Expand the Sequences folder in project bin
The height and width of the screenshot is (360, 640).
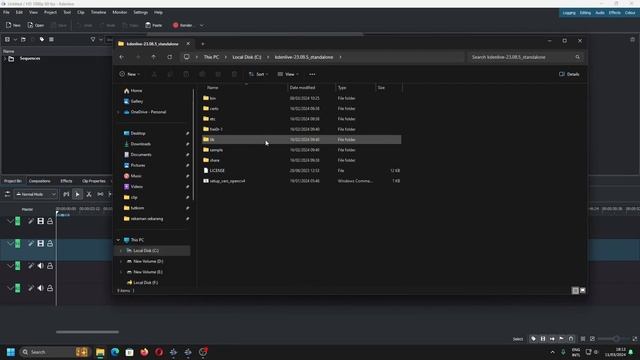4,59
